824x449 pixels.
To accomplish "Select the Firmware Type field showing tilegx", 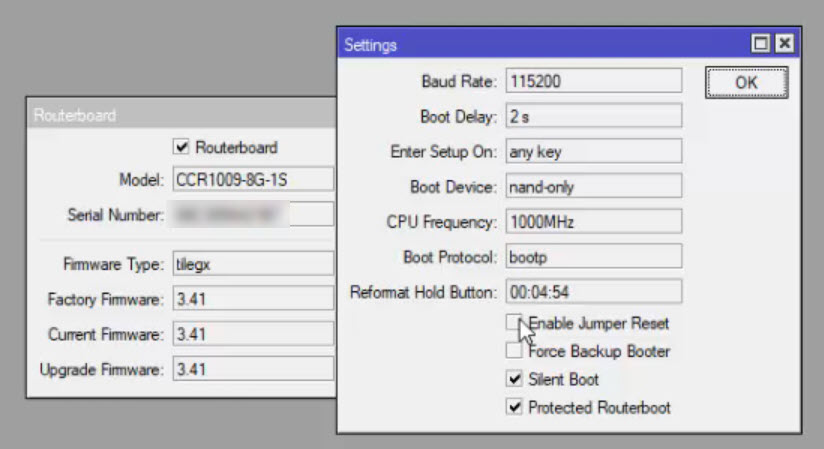I will point(253,264).
